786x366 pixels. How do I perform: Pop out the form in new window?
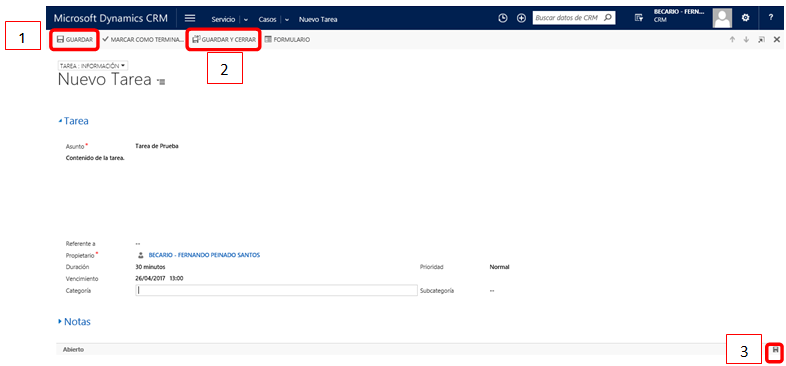pyautogui.click(x=761, y=40)
